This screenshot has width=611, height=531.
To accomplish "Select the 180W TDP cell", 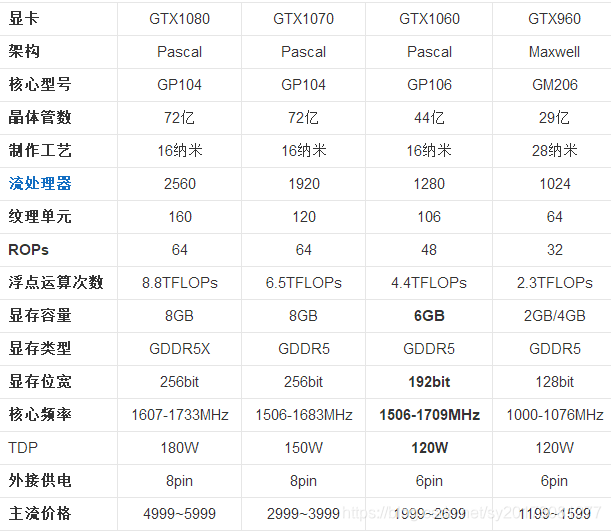I will pyautogui.click(x=180, y=448).
